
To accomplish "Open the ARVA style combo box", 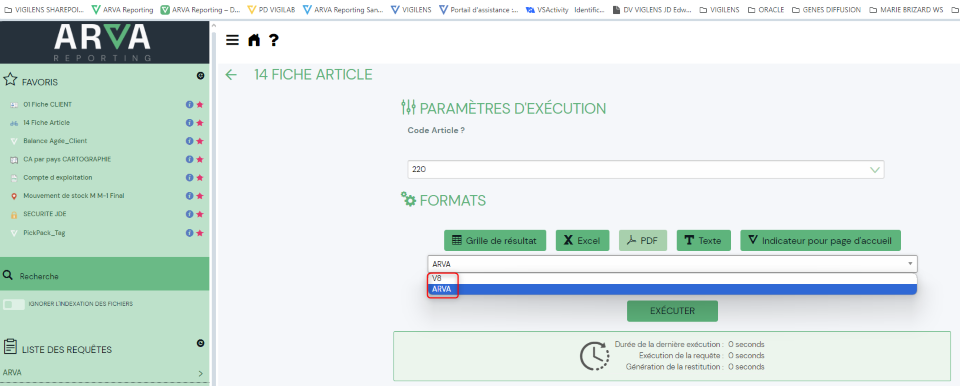I will tap(672, 264).
